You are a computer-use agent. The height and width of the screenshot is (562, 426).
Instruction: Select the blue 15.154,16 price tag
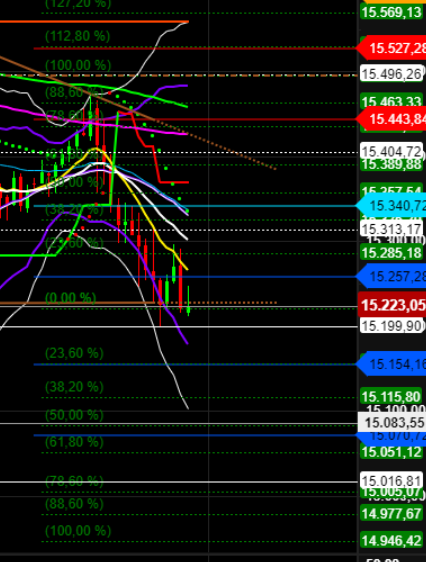(x=391, y=364)
